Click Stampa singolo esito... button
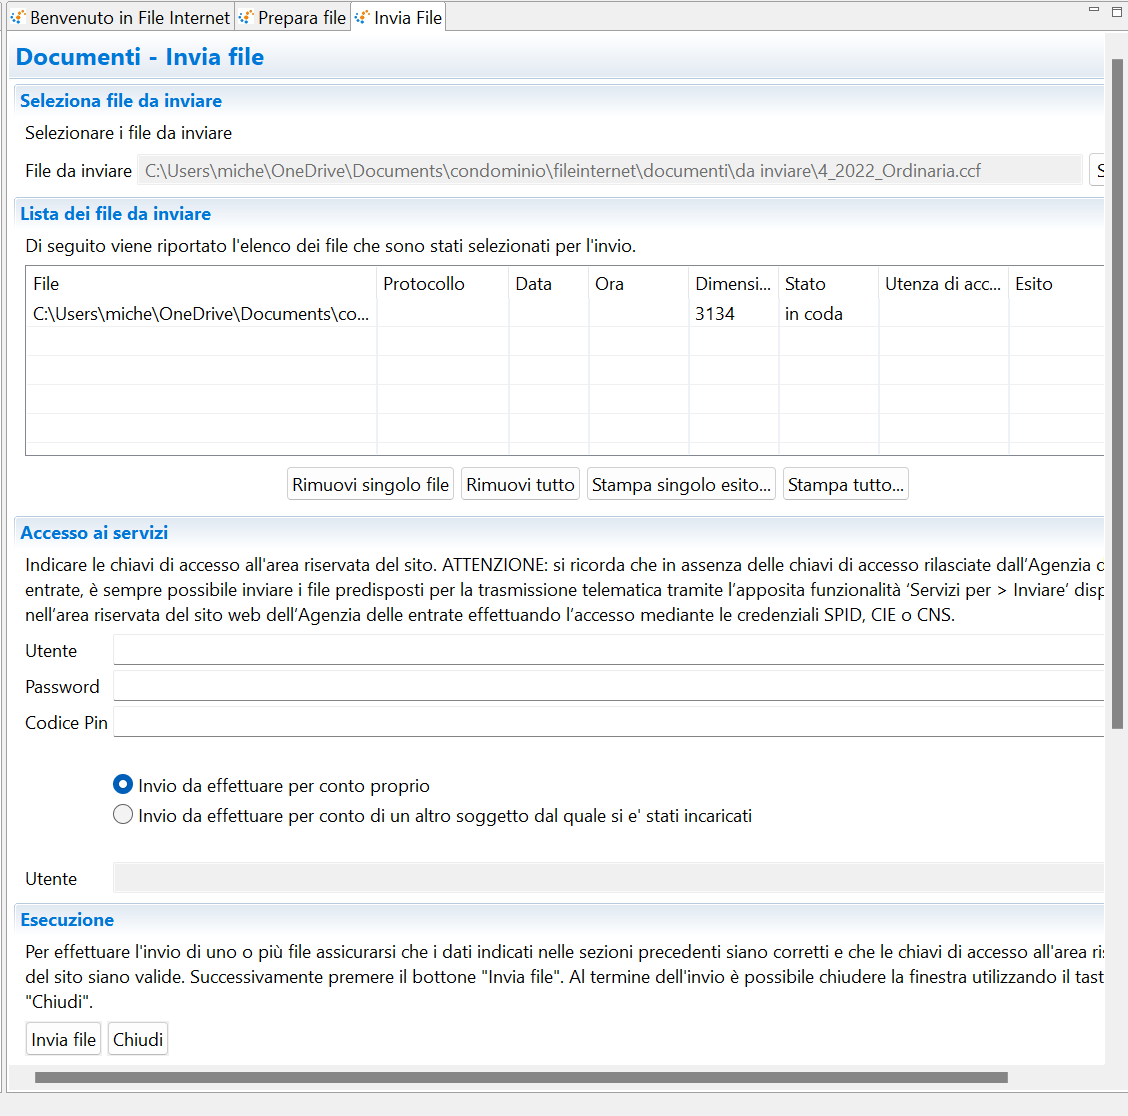Screen dimensions: 1128x1116 (681, 484)
